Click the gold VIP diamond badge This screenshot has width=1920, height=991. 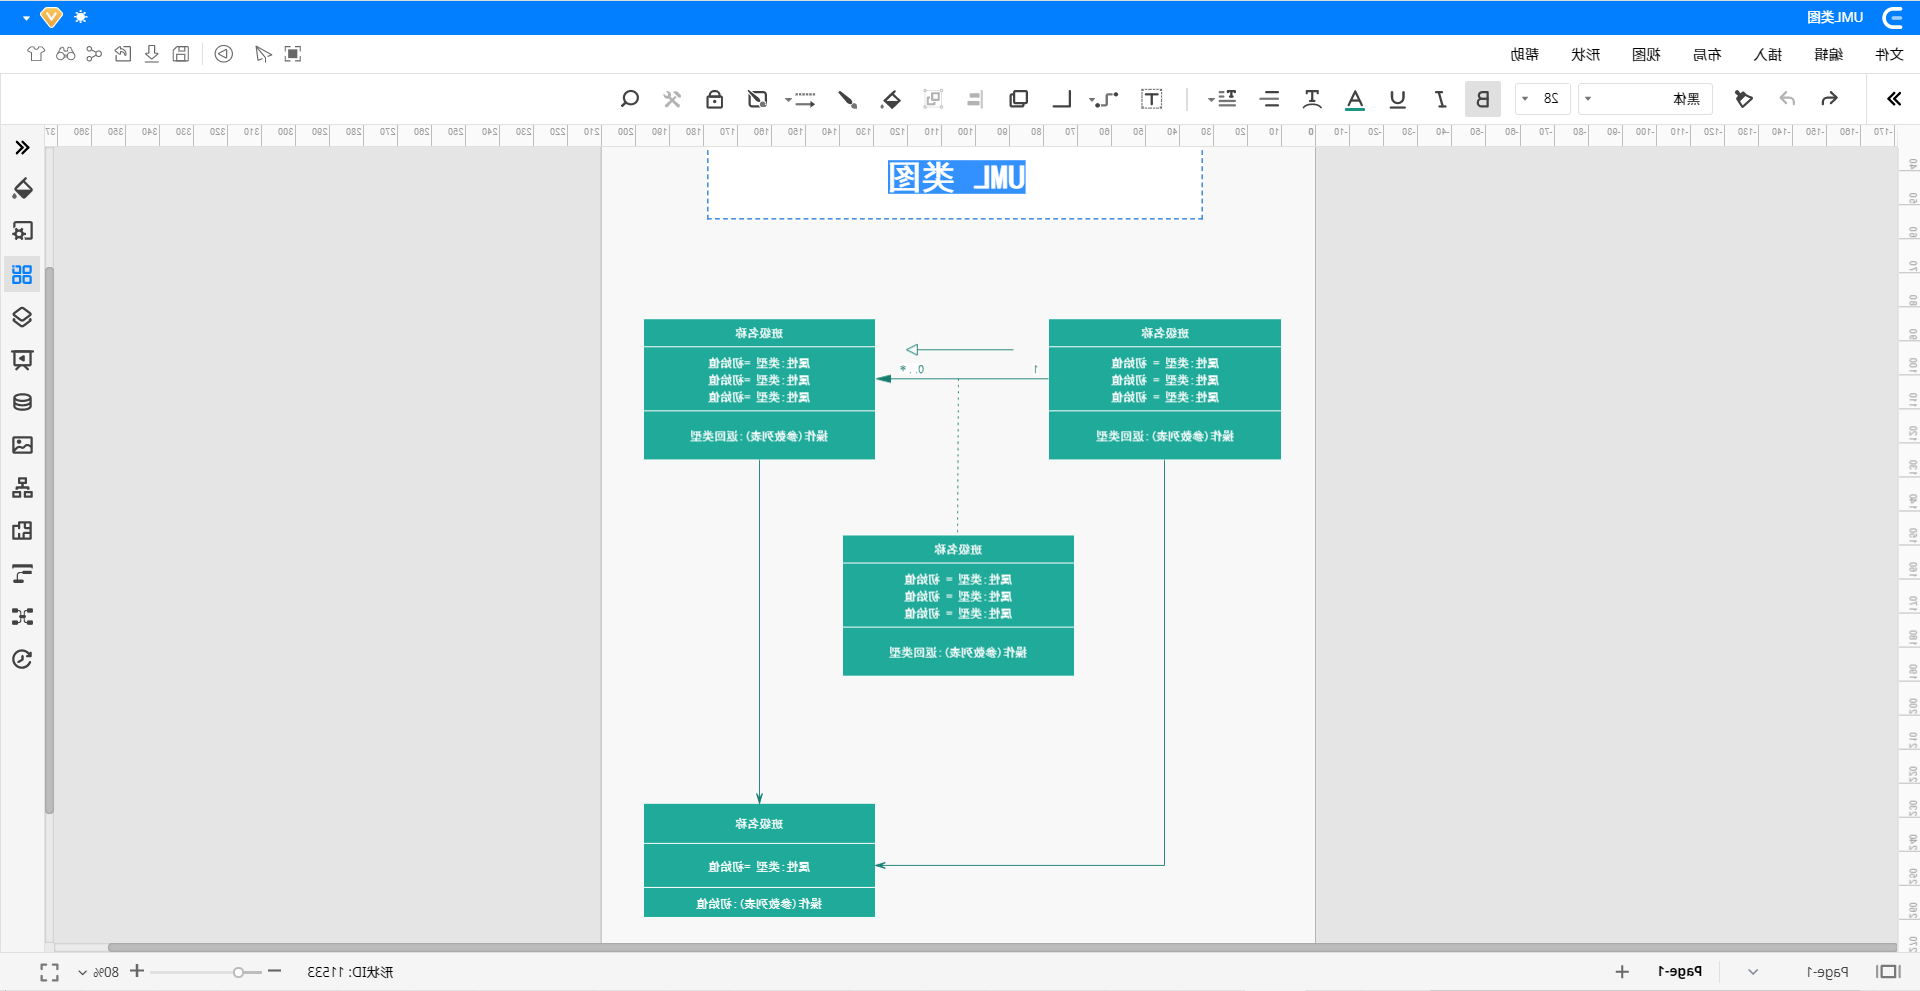pyautogui.click(x=52, y=17)
